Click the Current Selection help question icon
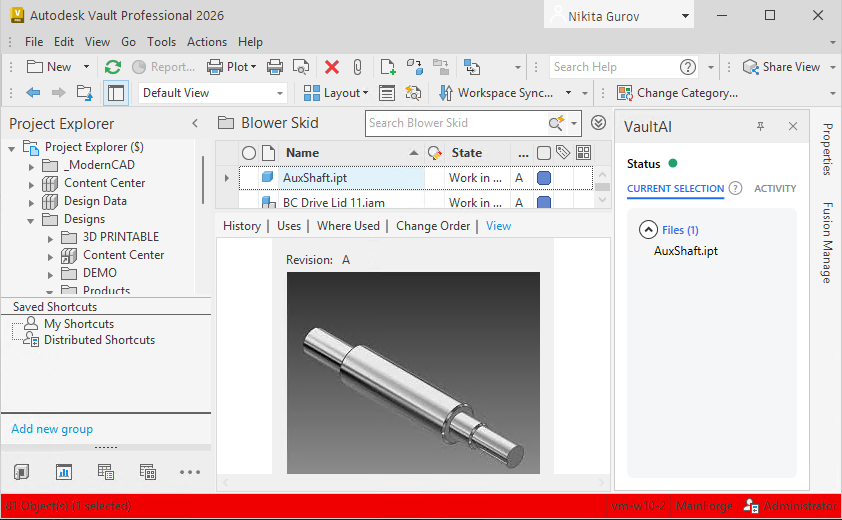The image size is (842, 520). click(x=735, y=189)
